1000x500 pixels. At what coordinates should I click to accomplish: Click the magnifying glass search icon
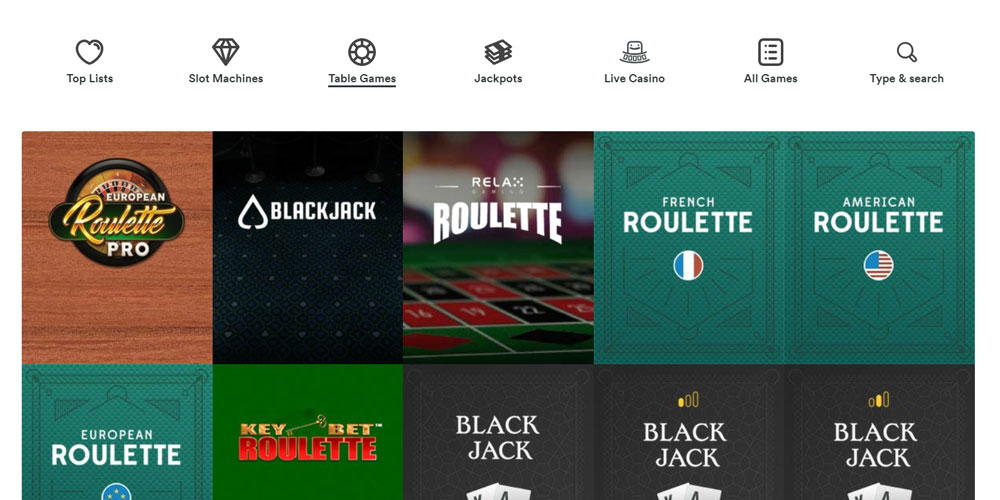tap(906, 52)
